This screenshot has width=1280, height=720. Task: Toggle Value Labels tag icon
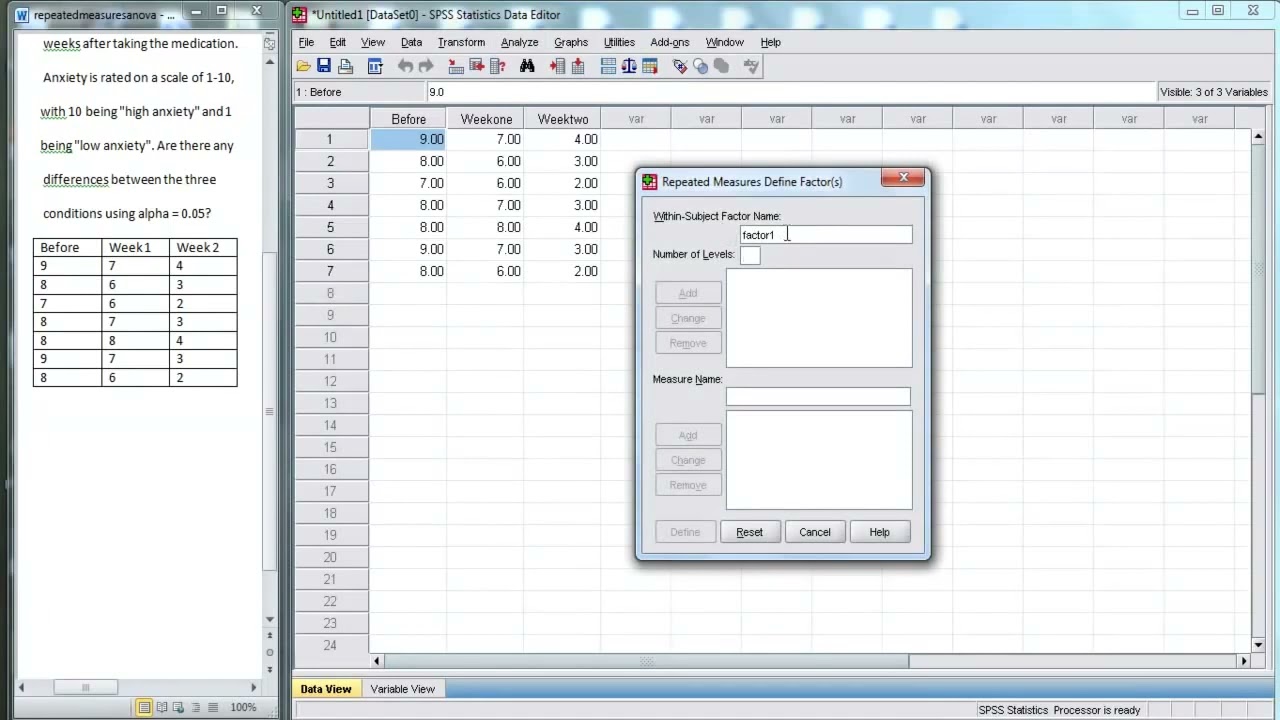point(680,66)
